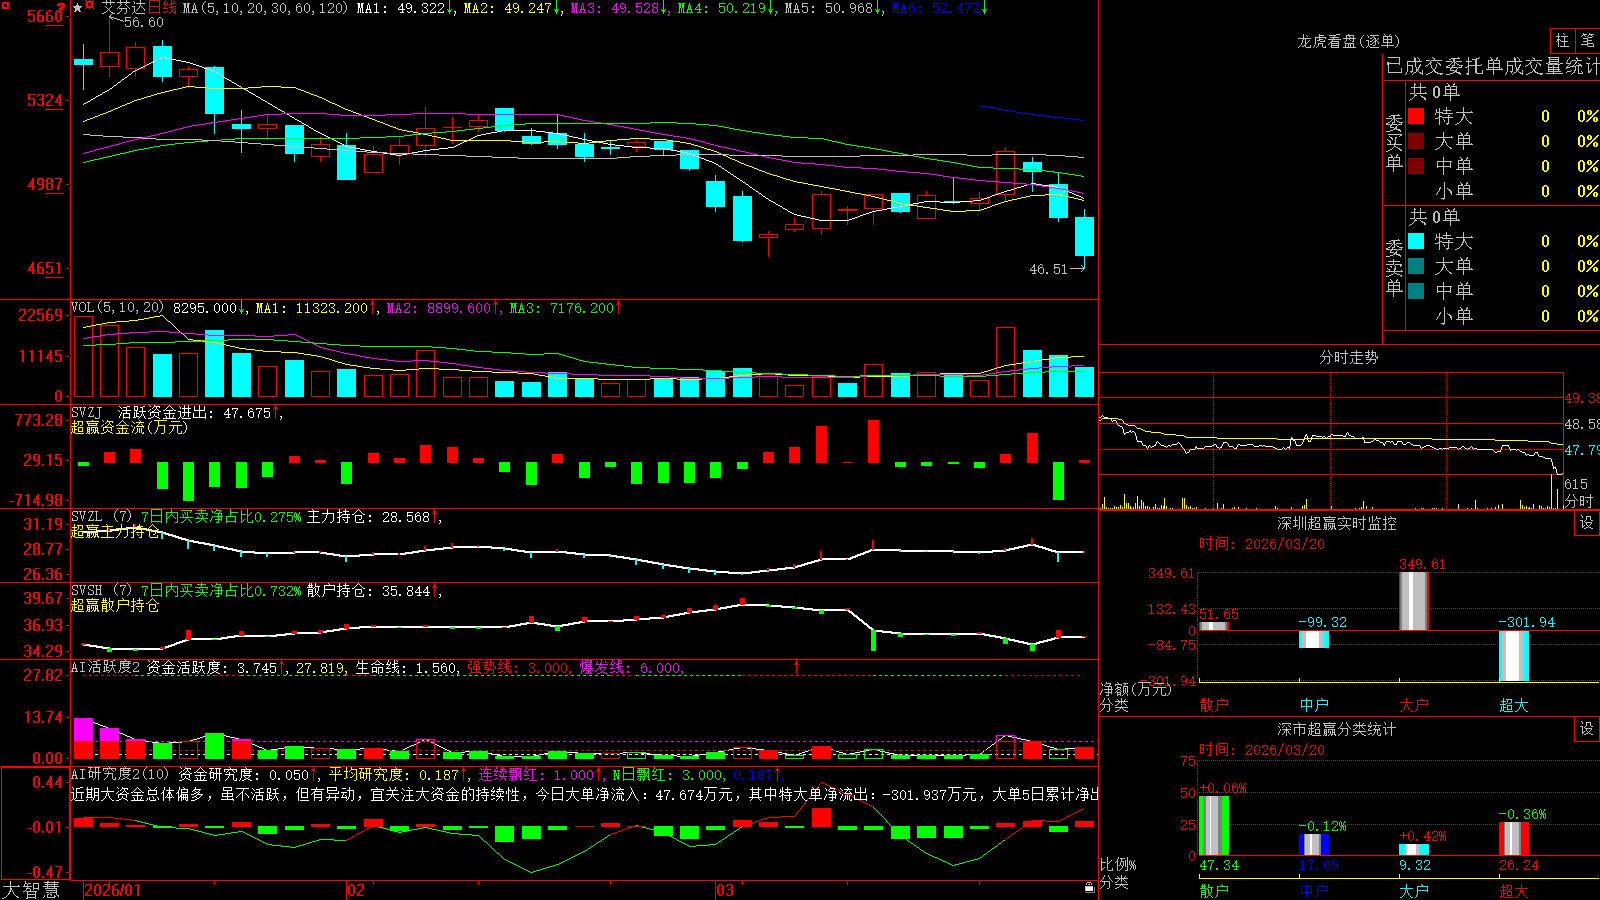Click the star favorite icon beside stock name
This screenshot has height=900, width=1600.
click(77, 8)
